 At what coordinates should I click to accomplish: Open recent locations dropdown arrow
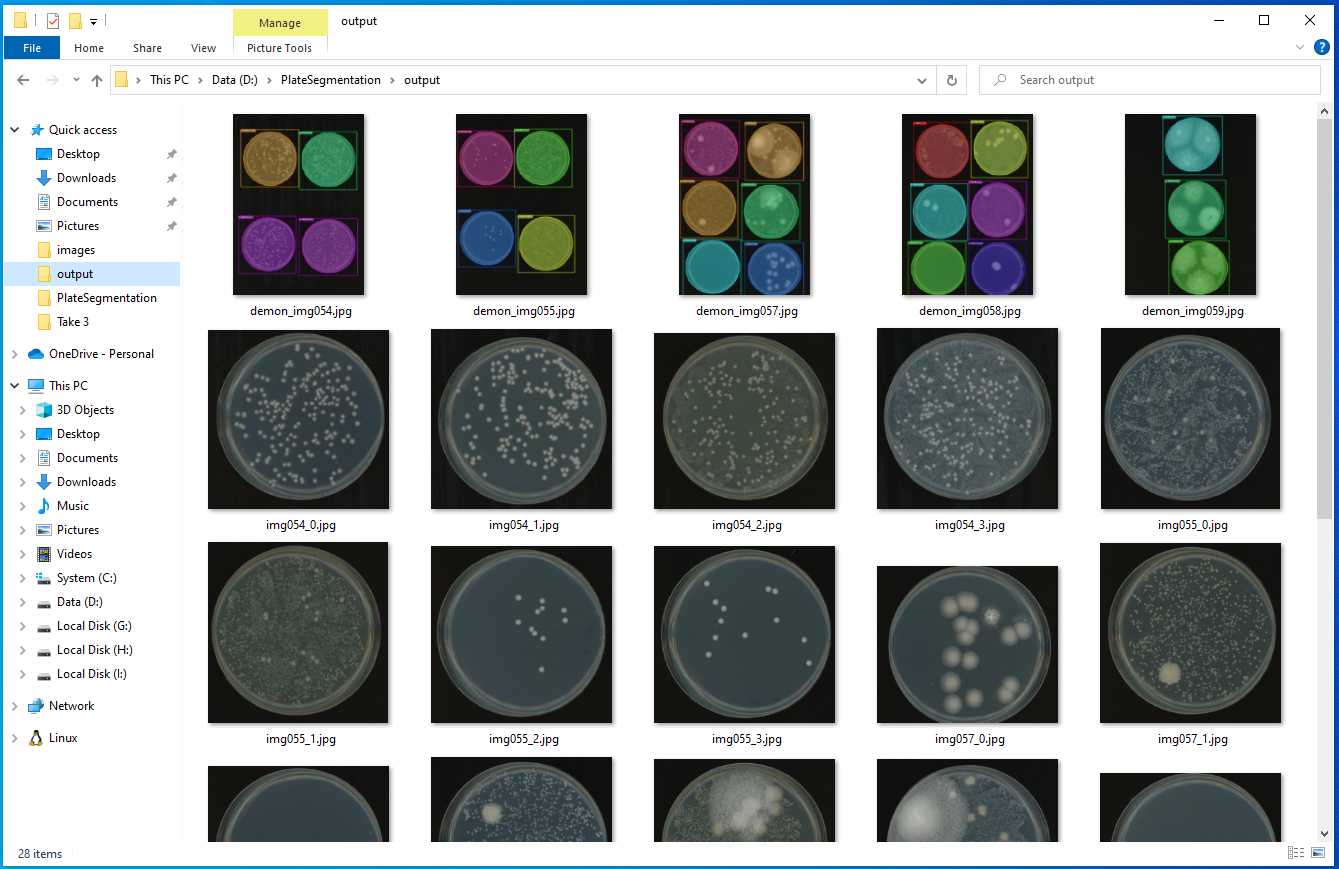point(76,80)
